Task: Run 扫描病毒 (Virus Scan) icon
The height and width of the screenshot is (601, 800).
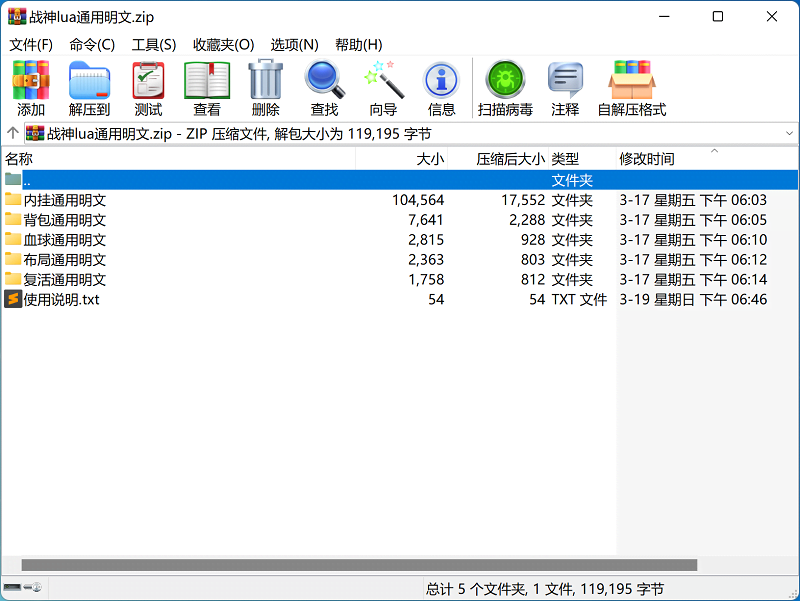Action: point(505,87)
